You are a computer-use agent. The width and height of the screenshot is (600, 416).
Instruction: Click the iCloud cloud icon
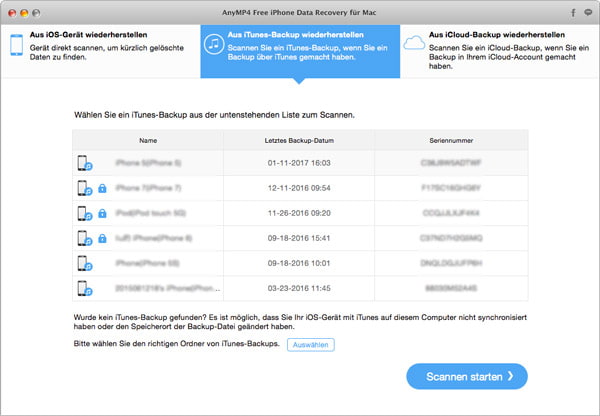[414, 42]
